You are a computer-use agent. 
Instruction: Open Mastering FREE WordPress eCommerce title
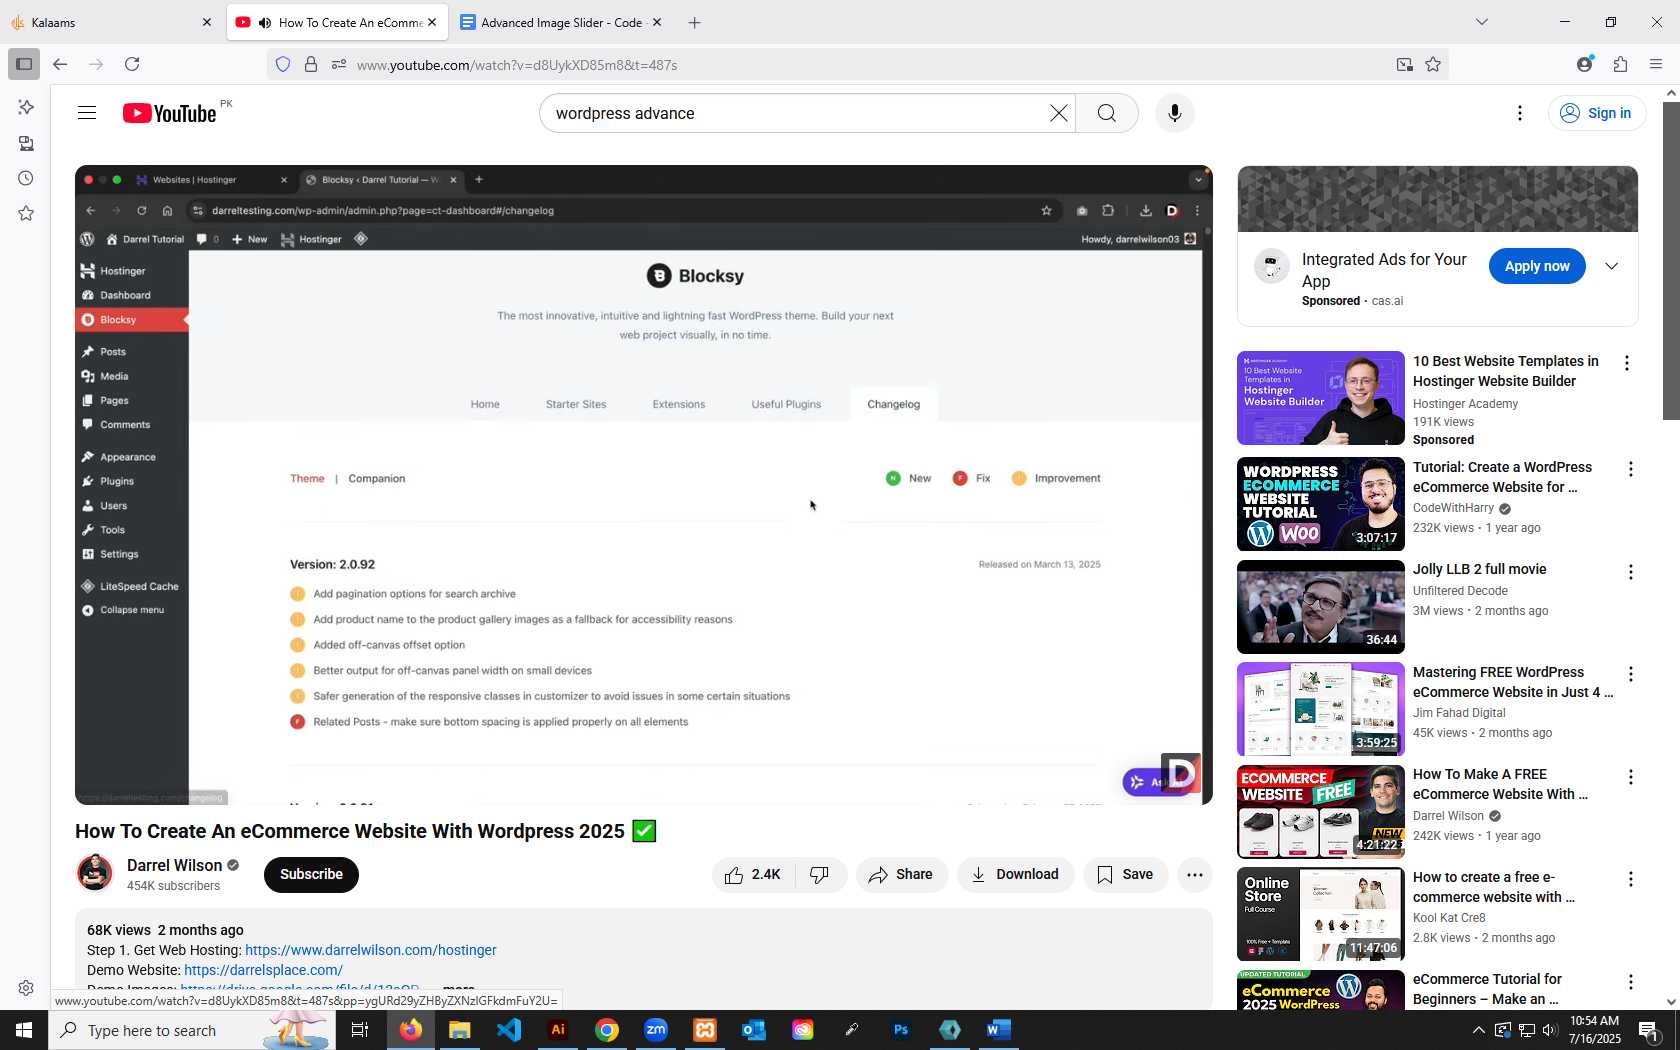pyautogui.click(x=1513, y=682)
